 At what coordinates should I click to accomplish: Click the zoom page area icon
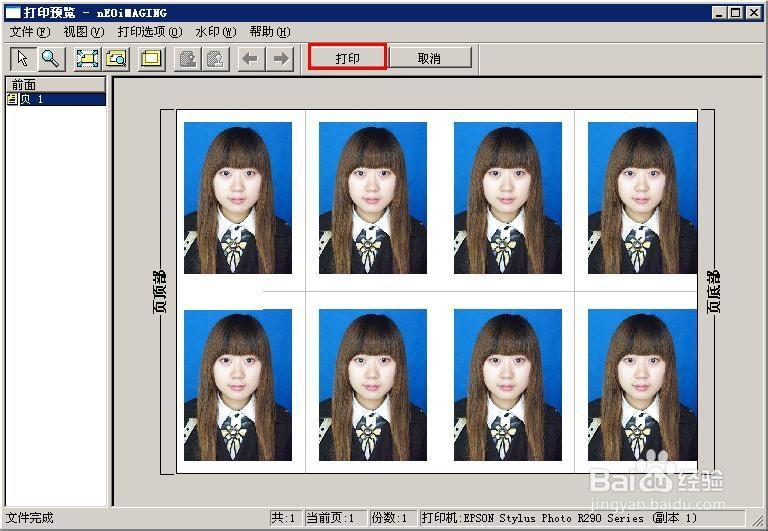coord(116,59)
